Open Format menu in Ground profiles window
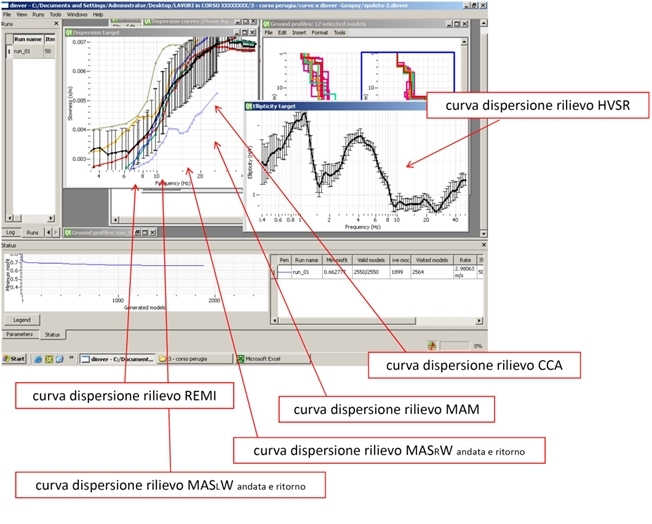This screenshot has width=652, height=524. coord(320,32)
